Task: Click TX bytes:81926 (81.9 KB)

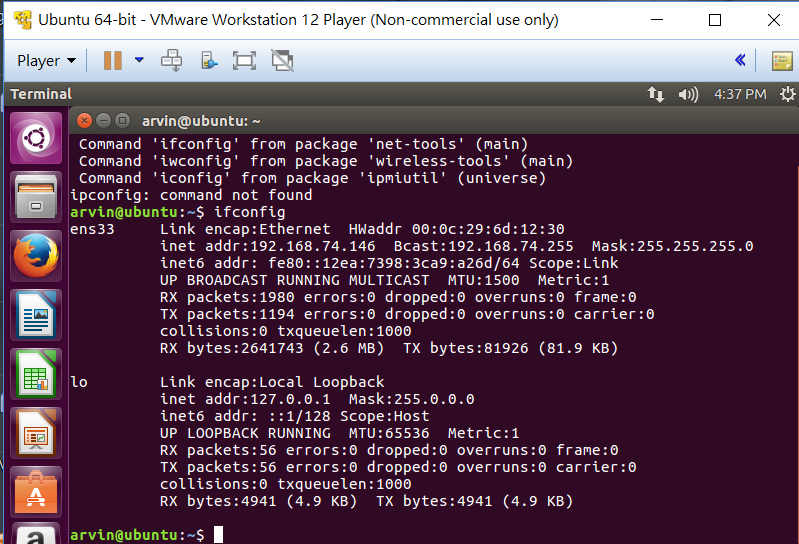Action: [511, 348]
